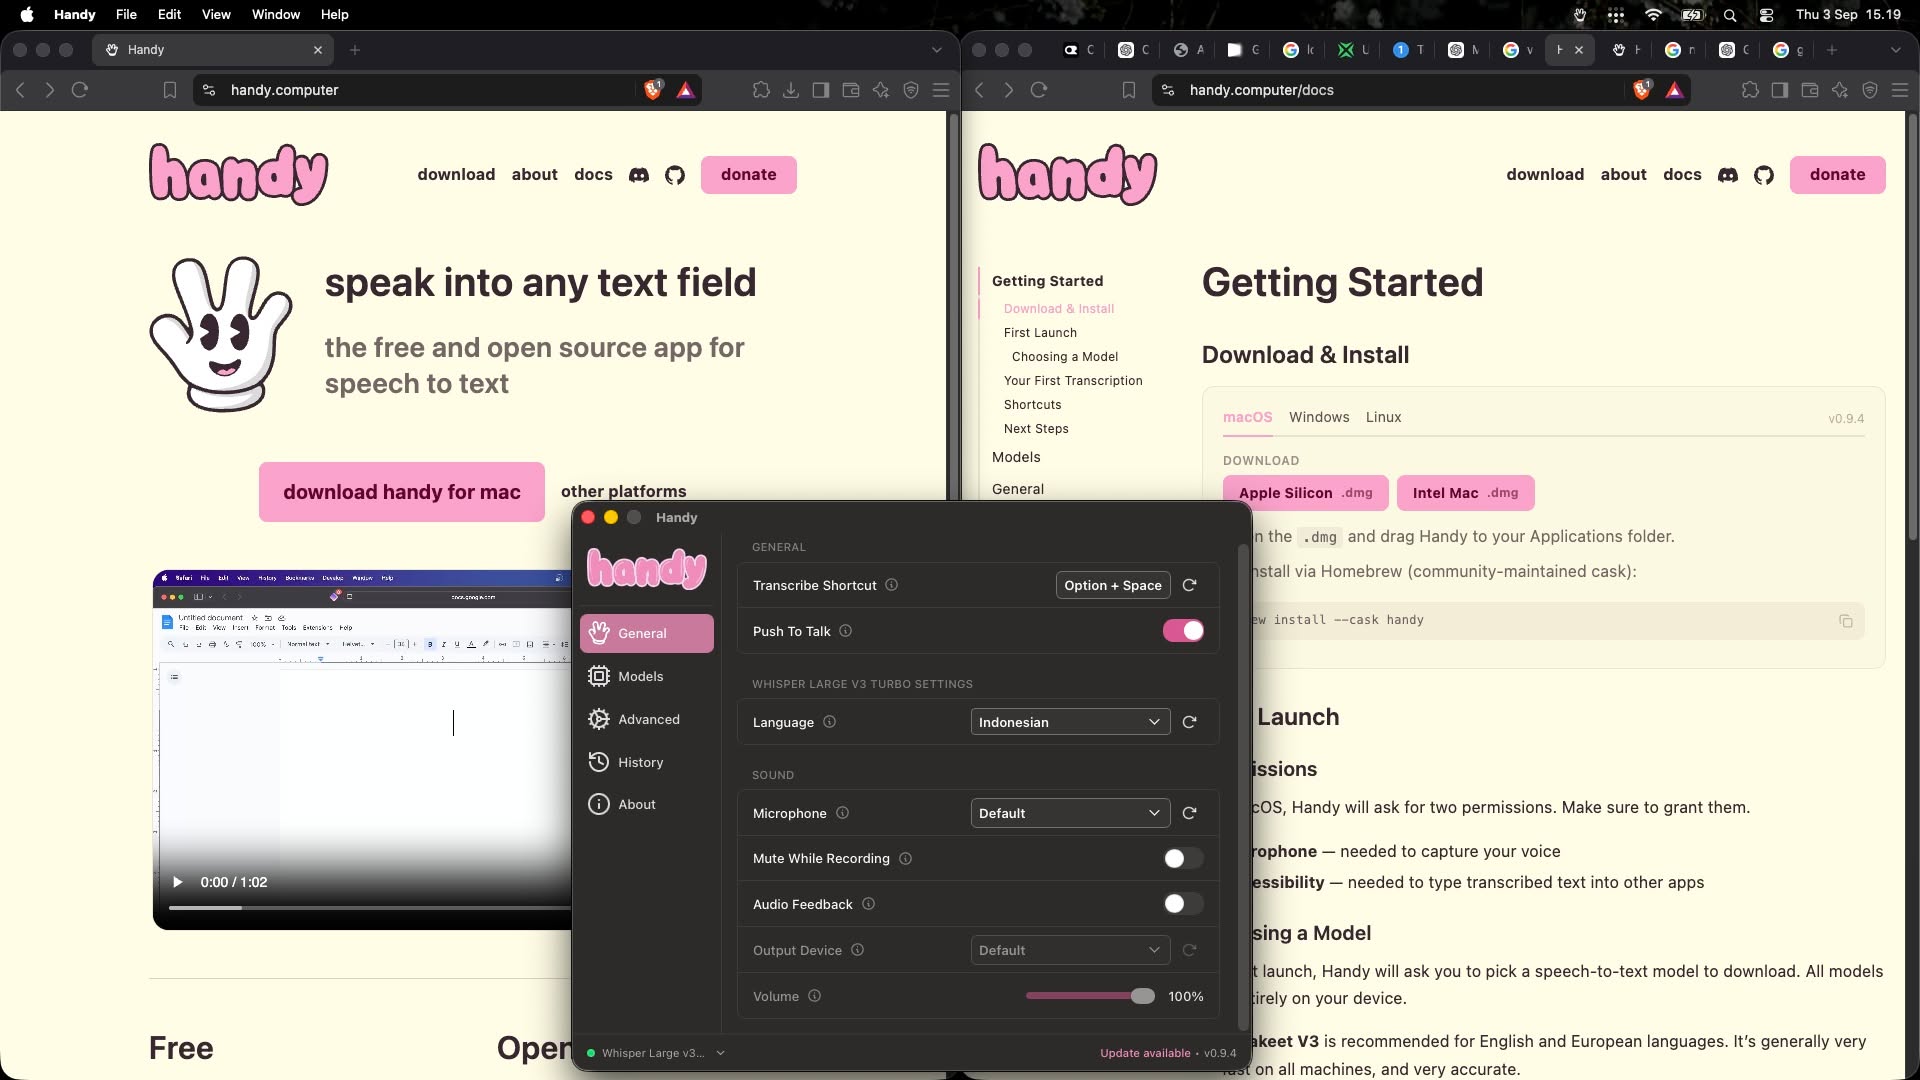This screenshot has height=1080, width=1920.
Task: Click the Apple Silicon .dmg download button
Action: tap(1306, 493)
